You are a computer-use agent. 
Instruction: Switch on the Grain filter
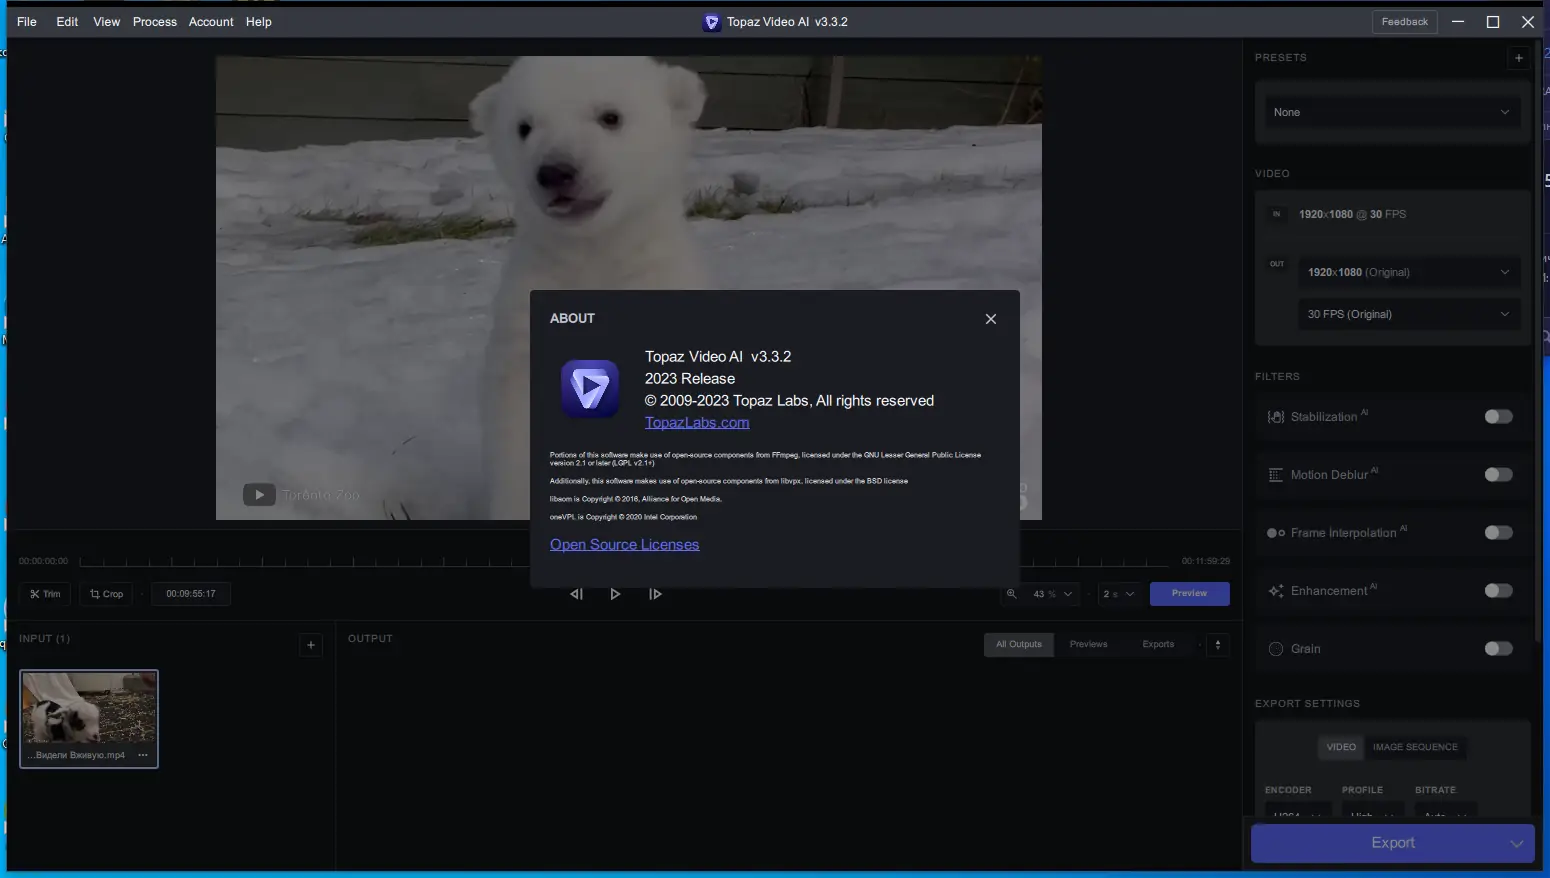[x=1498, y=649]
